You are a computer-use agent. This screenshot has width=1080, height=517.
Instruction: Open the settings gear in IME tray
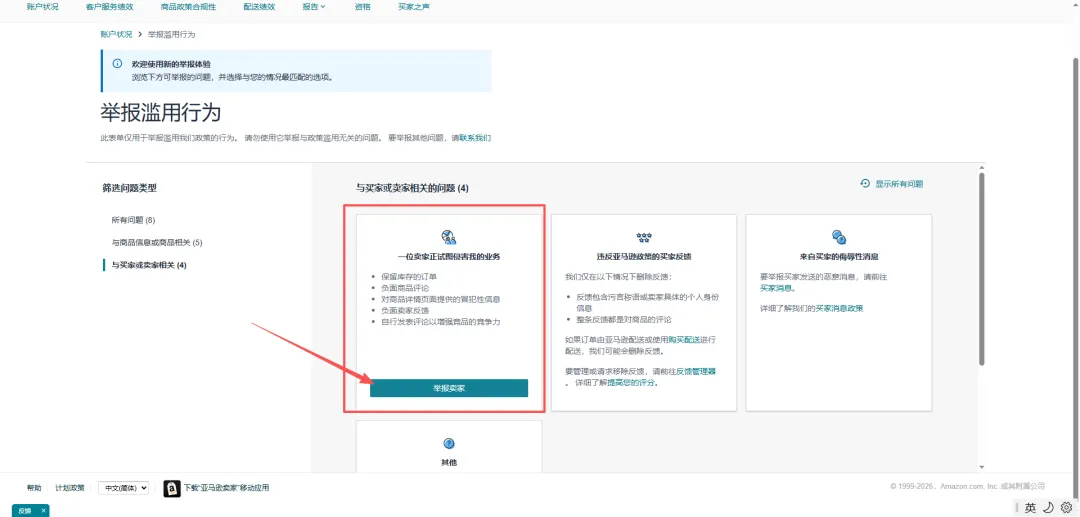pos(1066,507)
